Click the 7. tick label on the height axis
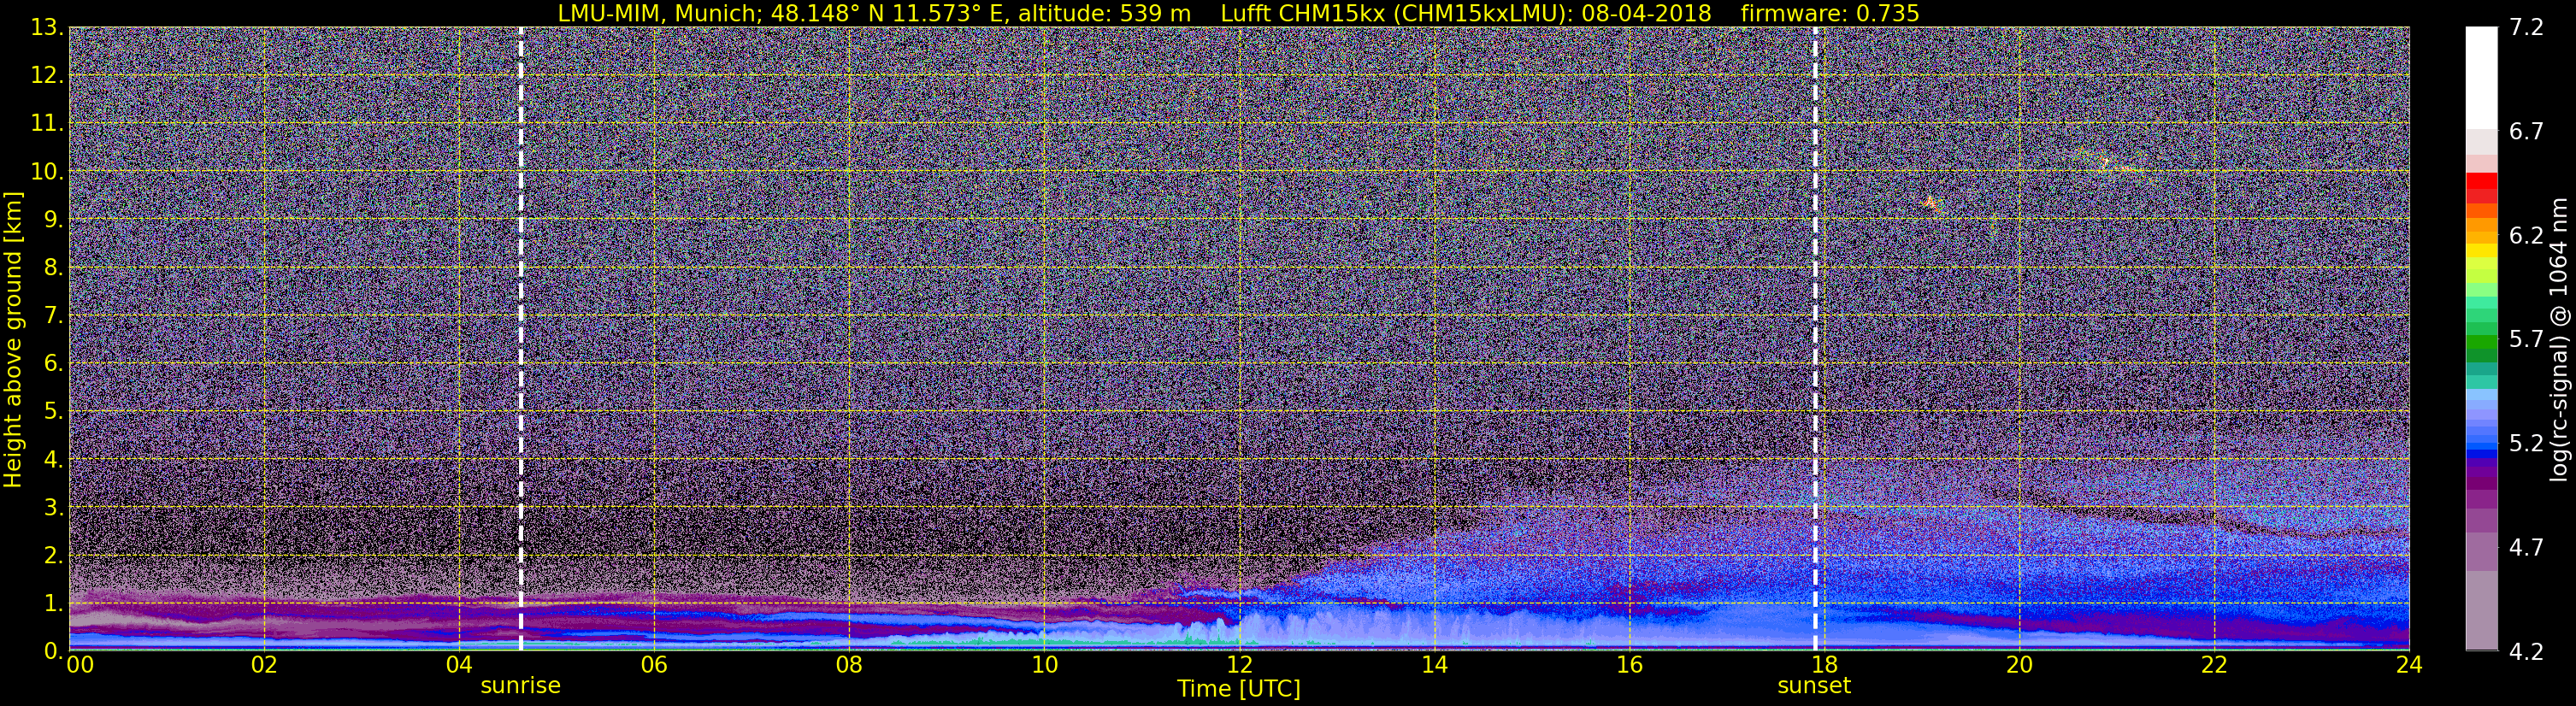The height and width of the screenshot is (706, 2576). [54, 316]
